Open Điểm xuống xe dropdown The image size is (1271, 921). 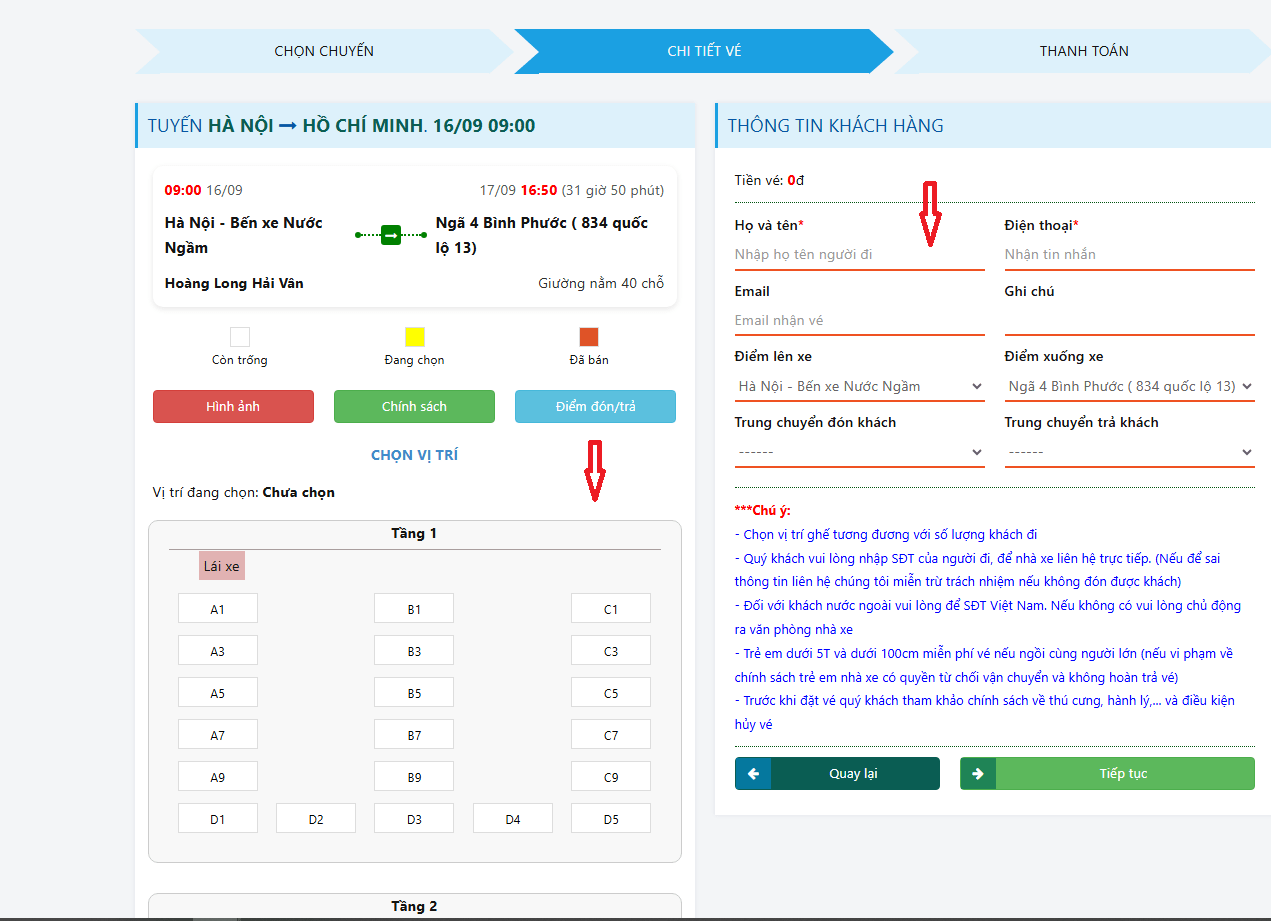point(1129,386)
